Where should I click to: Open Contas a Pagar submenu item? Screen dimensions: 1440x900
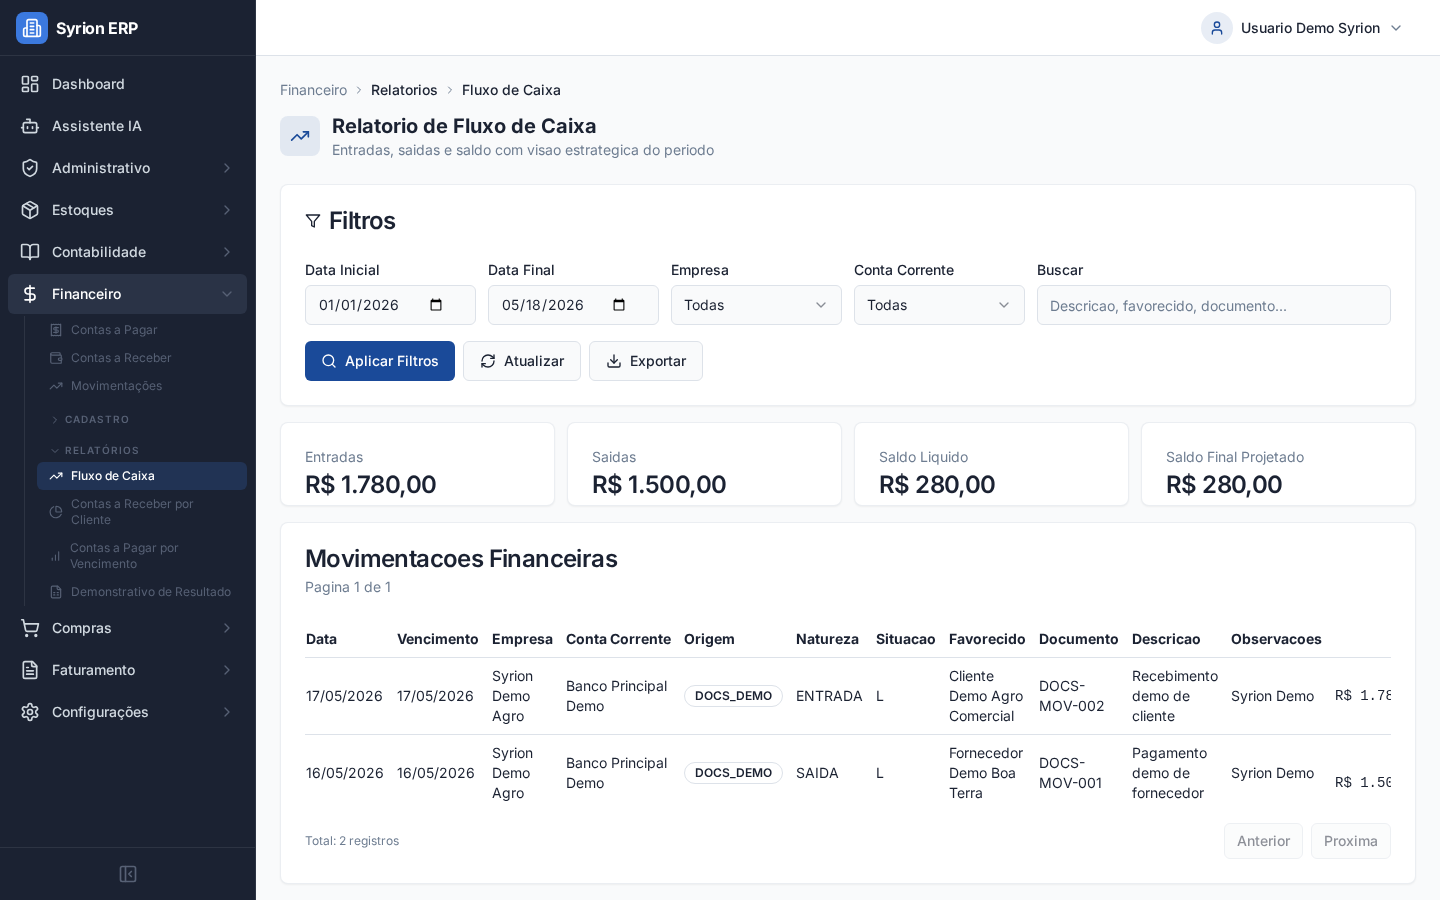[142, 330]
